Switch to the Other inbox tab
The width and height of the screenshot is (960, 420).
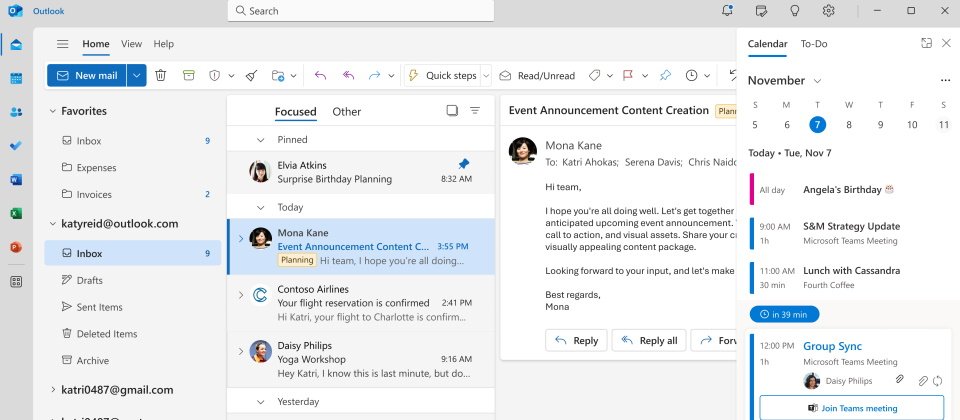click(346, 112)
